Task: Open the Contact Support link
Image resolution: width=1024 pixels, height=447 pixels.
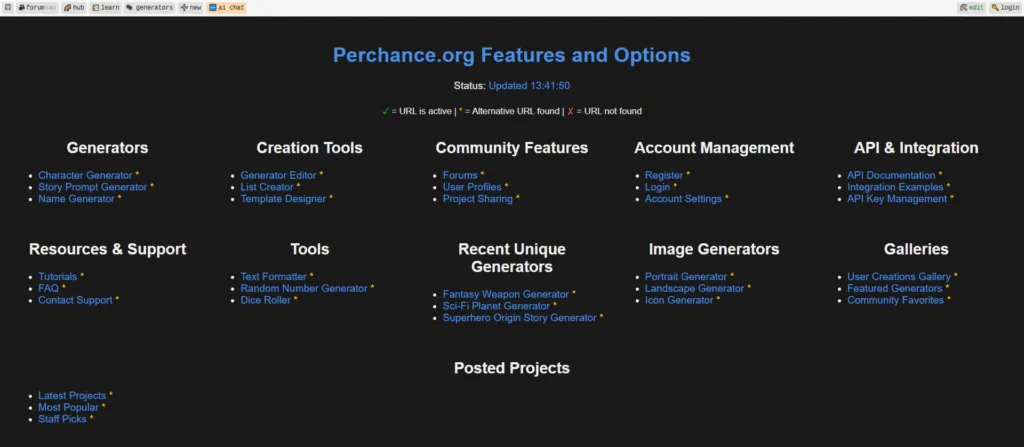Action: point(75,300)
